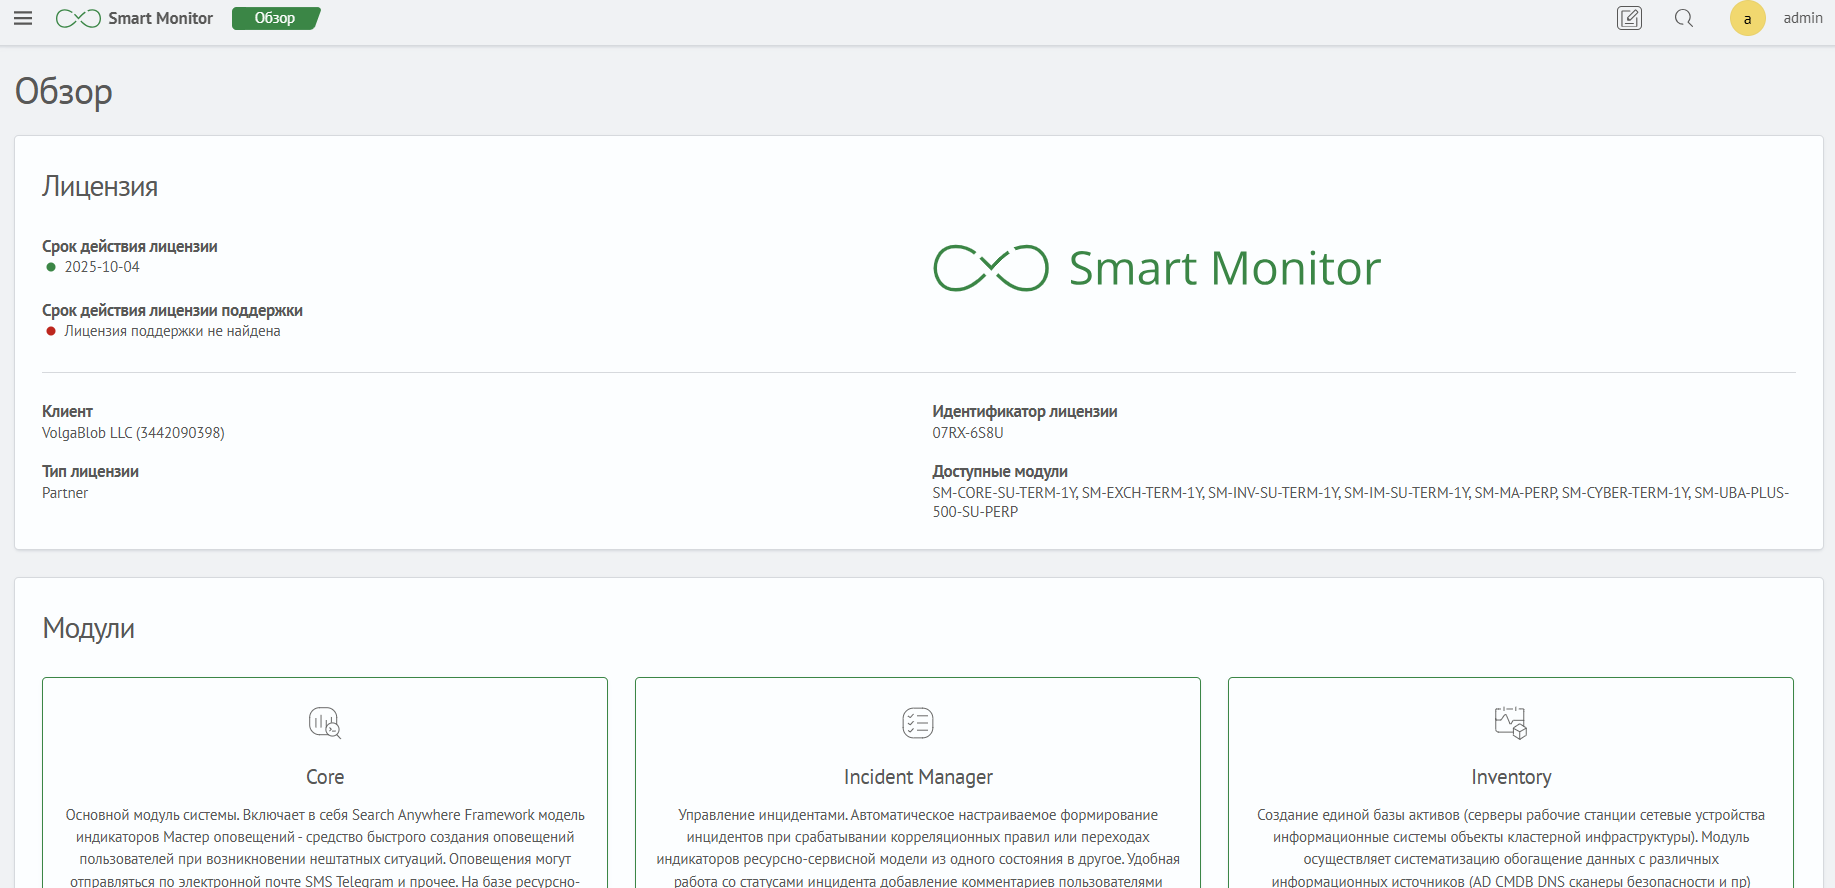Click the Incident Manager module icon
The width and height of the screenshot is (1835, 888).
pyautogui.click(x=918, y=722)
